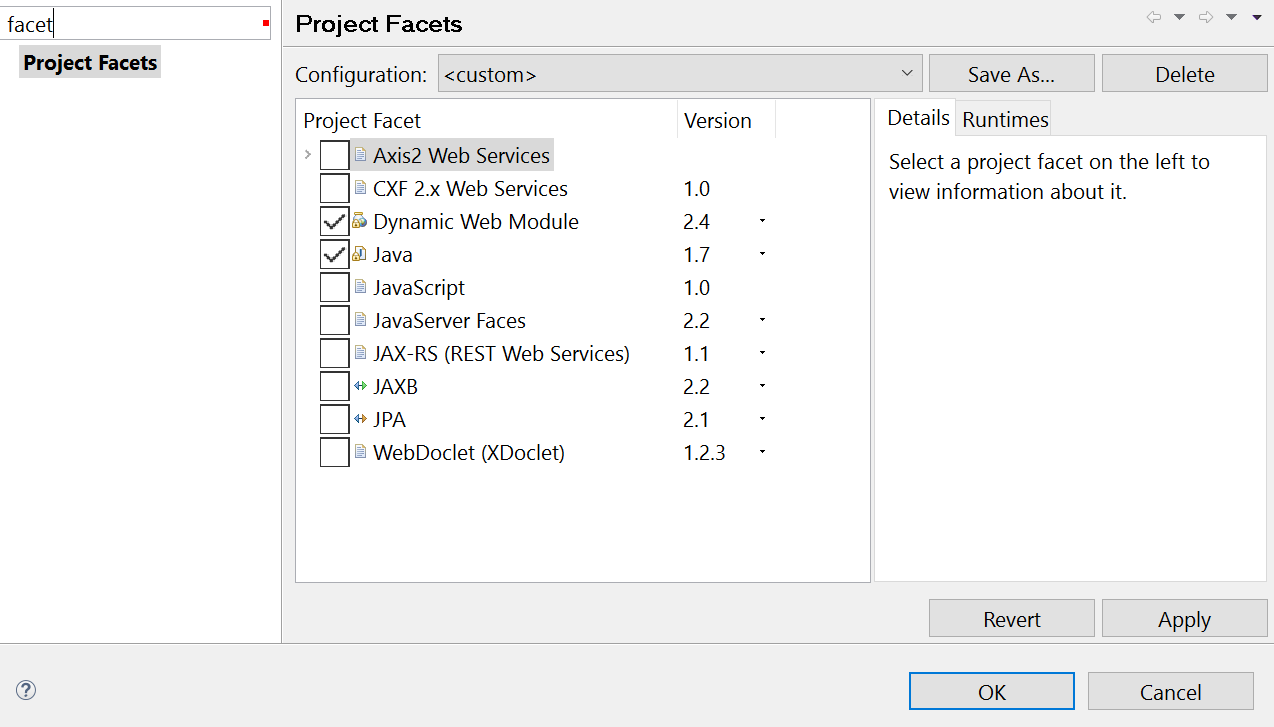Viewport: 1274px width, 727px height.
Task: Click the Java facet icon
Action: point(360,254)
